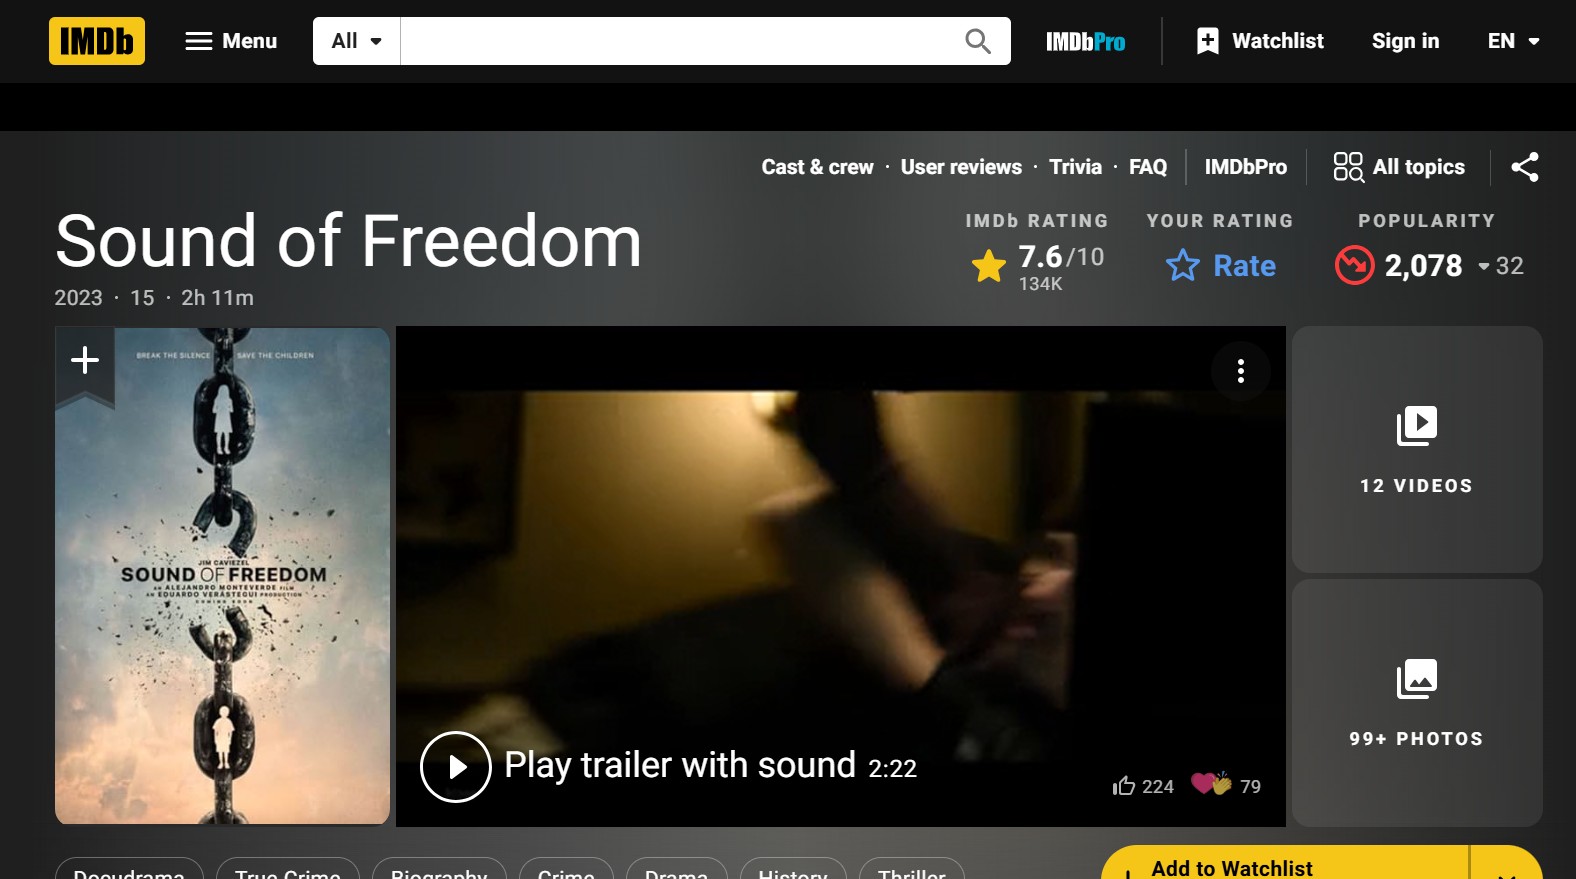Image resolution: width=1576 pixels, height=879 pixels.
Task: Open User reviews
Action: pyautogui.click(x=961, y=167)
